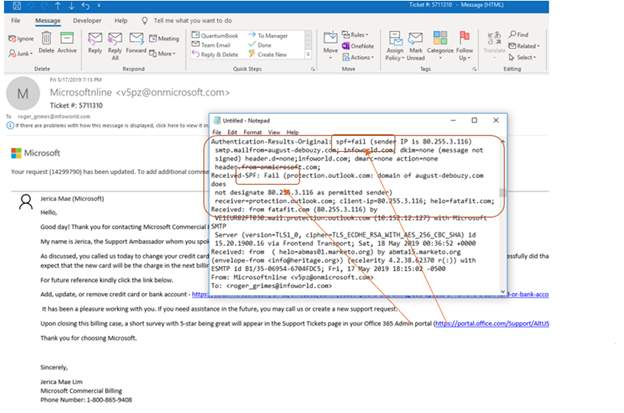The image size is (624, 413).
Task: Switch to the Message ribbon tab
Action: pos(48,21)
